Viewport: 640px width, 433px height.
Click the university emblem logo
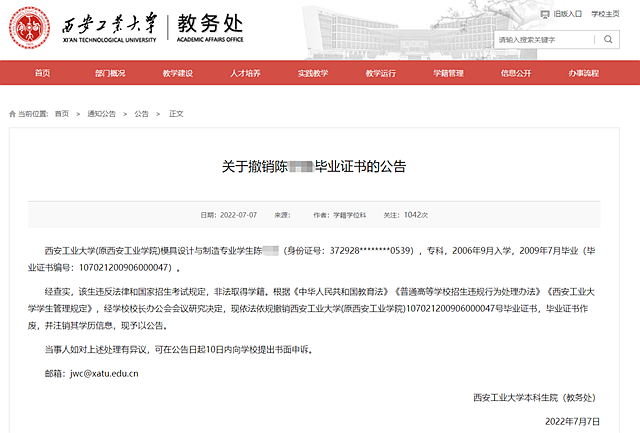tap(29, 28)
